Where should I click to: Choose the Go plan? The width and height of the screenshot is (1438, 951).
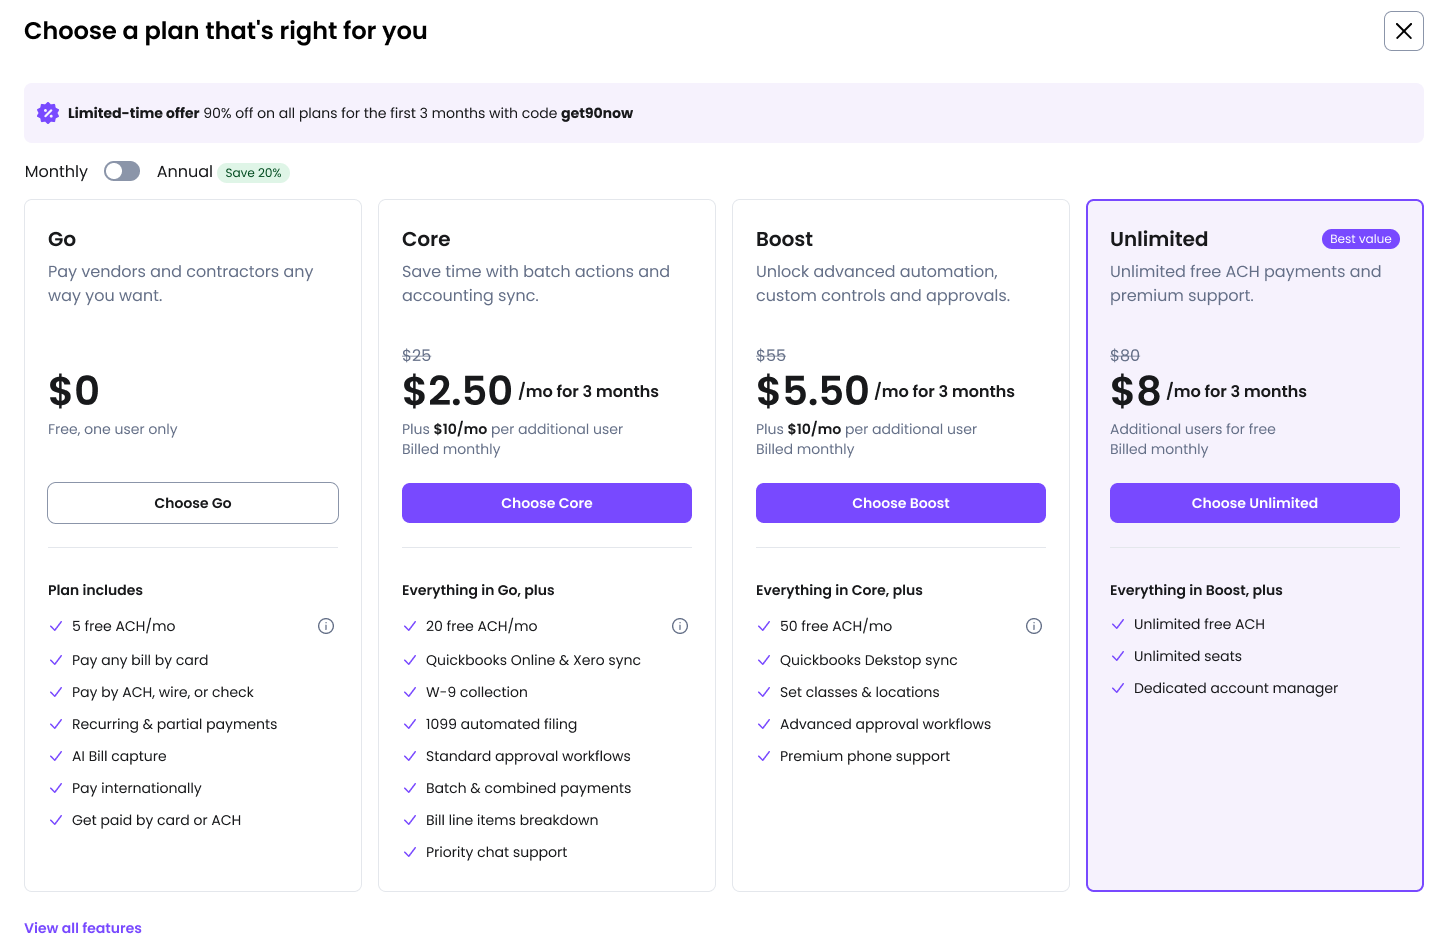192,503
